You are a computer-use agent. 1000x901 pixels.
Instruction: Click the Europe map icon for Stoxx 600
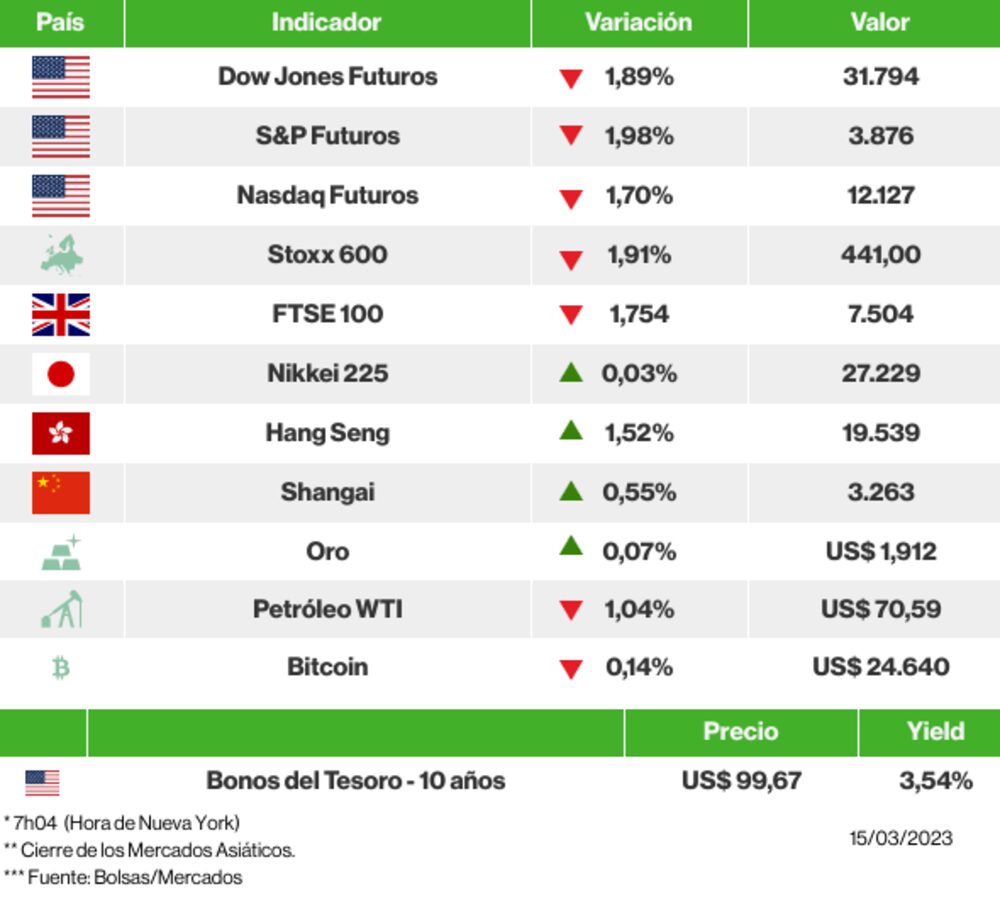[61, 254]
